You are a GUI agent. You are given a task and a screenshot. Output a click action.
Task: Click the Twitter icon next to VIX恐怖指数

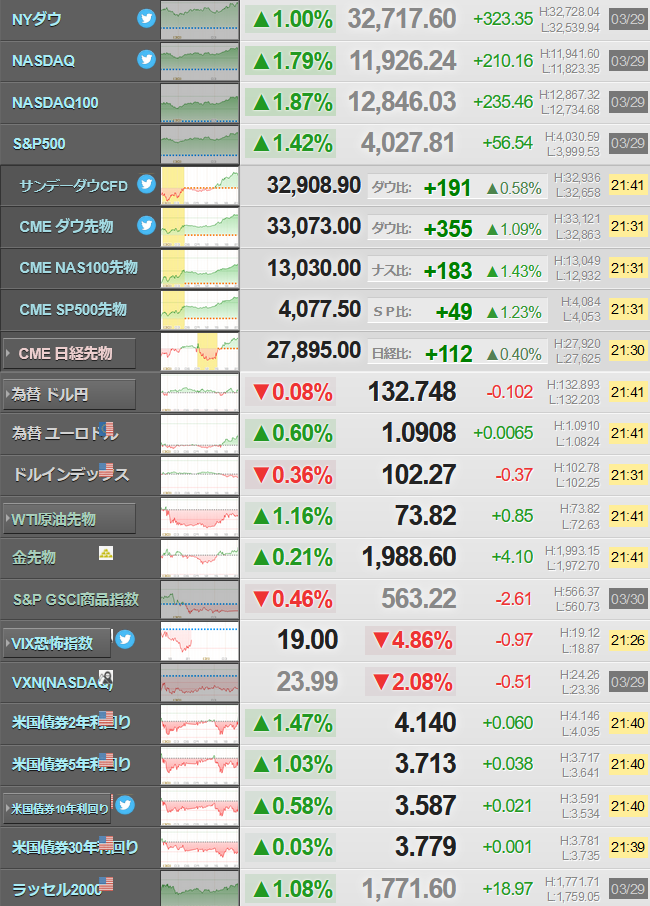[x=125, y=639]
